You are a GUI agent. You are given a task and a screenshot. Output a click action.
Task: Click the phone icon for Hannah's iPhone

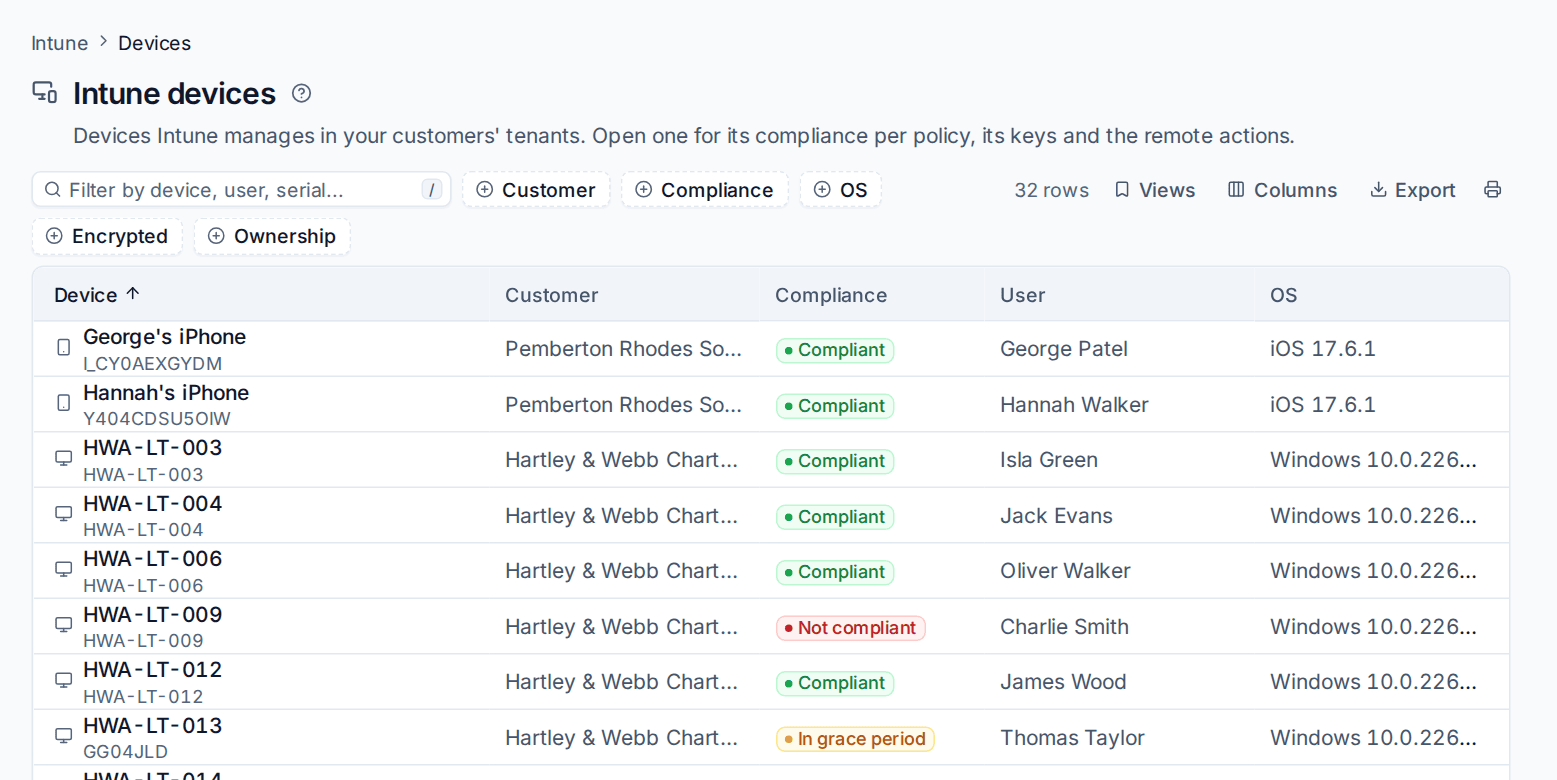(64, 403)
